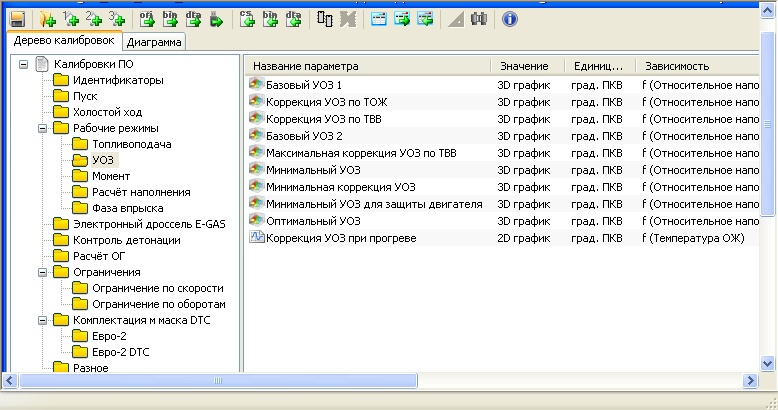
Task: Select the 'Дерево калибровок' tab
Action: 63,41
